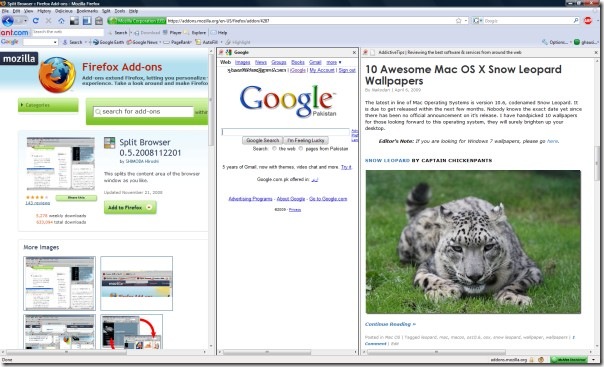Screen dimensions: 604x367
Task: Select "the web" search radio button
Action: pyautogui.click(x=274, y=149)
